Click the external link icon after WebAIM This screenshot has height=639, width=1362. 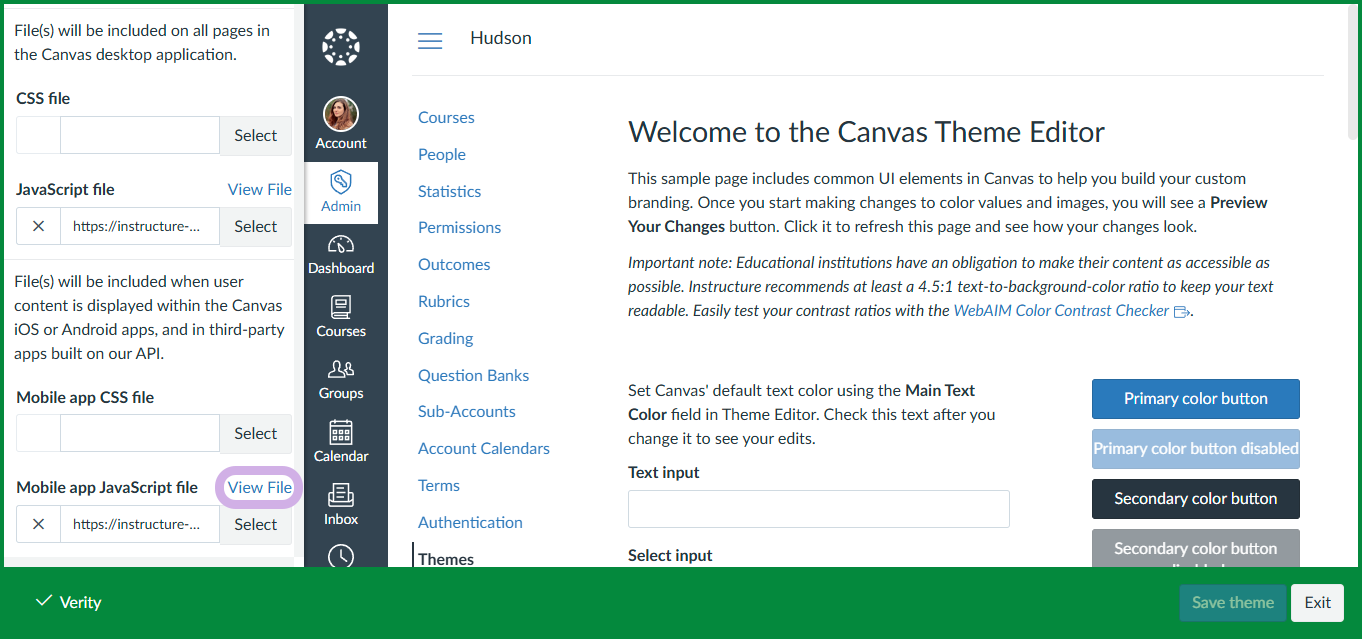pyautogui.click(x=1181, y=311)
